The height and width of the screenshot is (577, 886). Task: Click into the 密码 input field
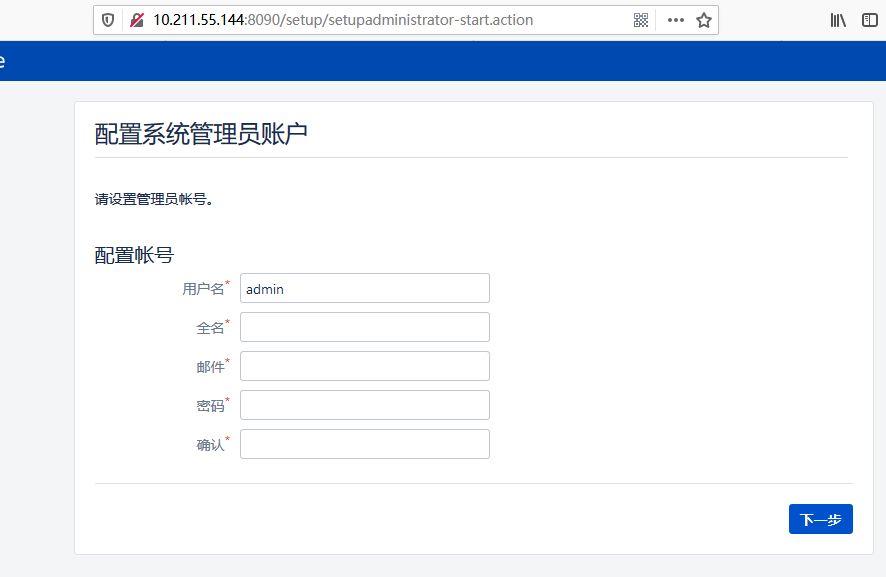[364, 405]
